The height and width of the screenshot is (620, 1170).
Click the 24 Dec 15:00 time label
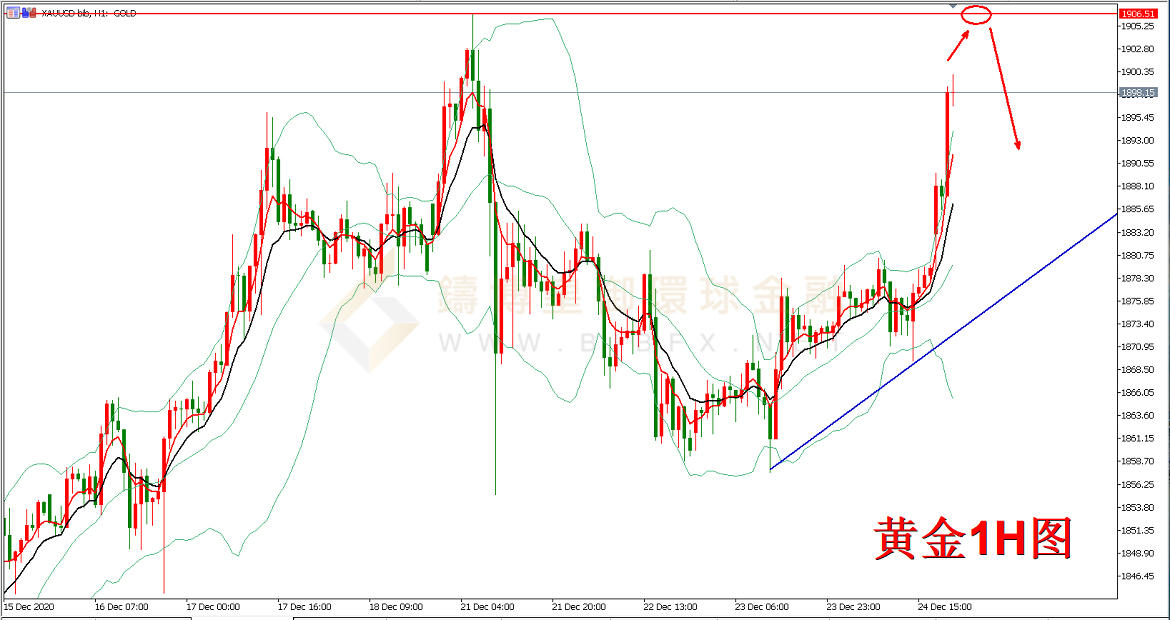(943, 606)
